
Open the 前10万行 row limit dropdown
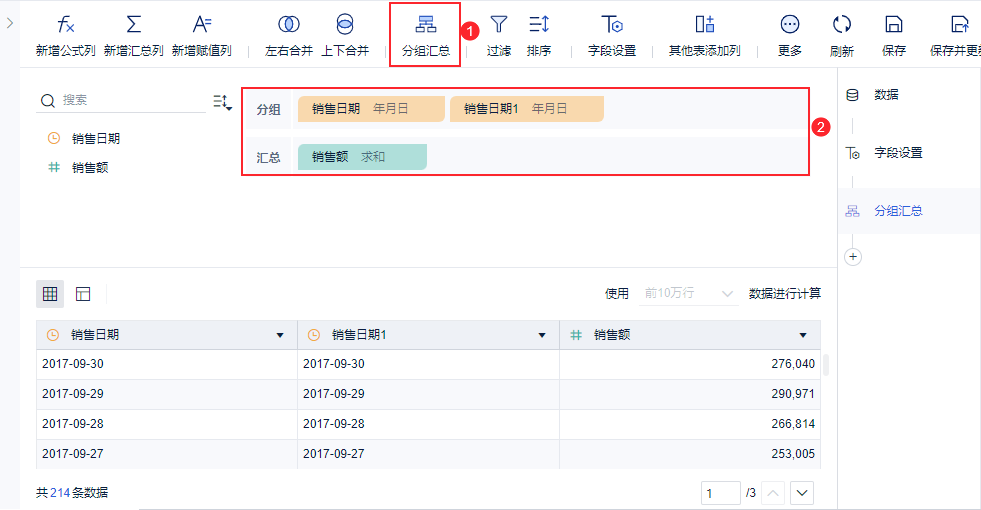[x=688, y=293]
